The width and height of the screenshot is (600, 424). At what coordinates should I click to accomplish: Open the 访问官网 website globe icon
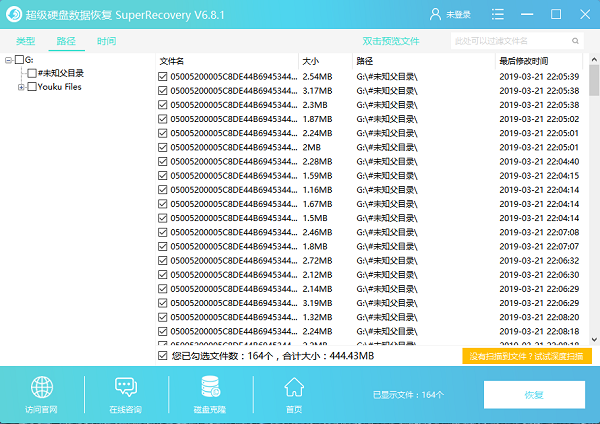[42, 387]
